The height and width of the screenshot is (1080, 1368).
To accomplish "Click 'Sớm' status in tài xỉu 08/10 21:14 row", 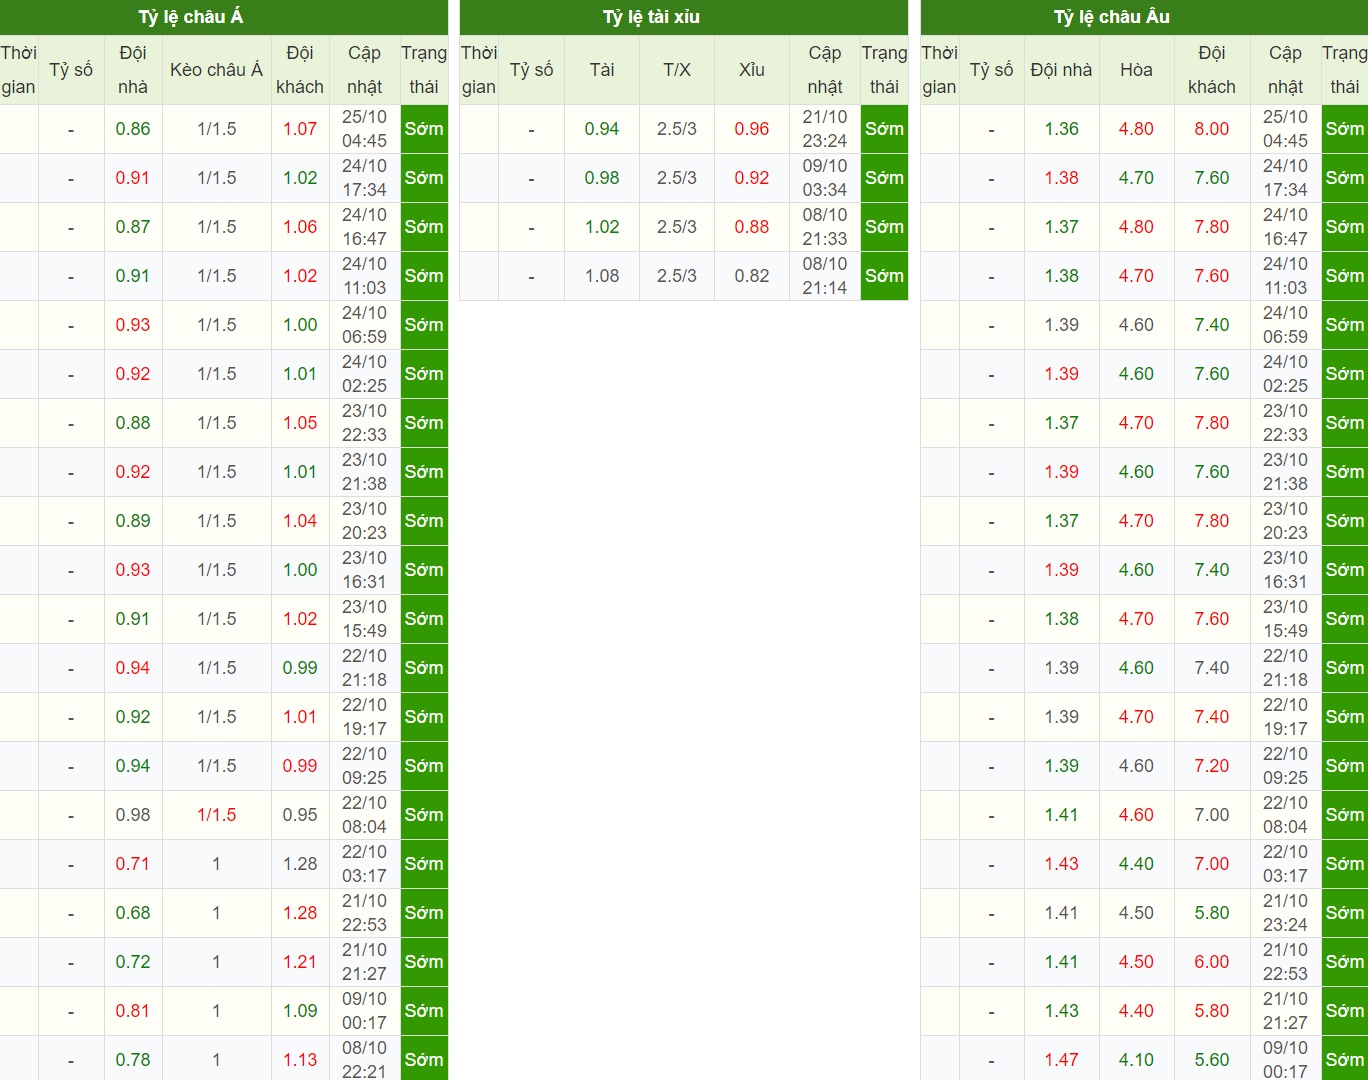I will 884,276.
